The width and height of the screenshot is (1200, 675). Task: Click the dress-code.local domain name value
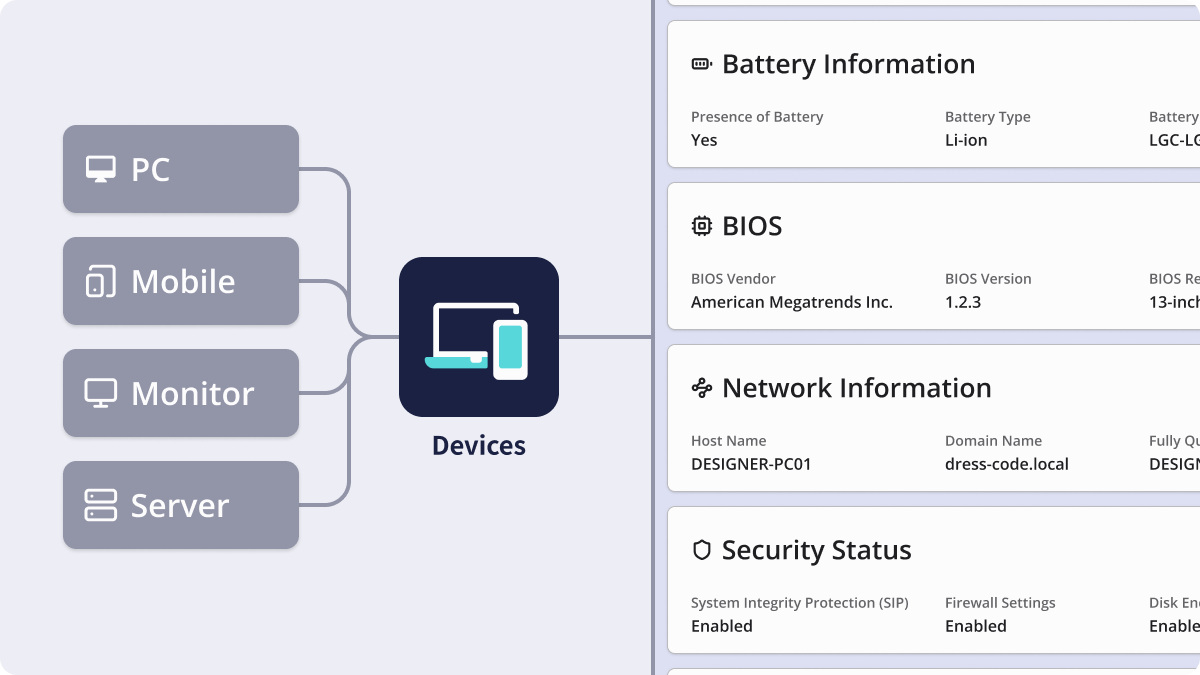(1006, 464)
